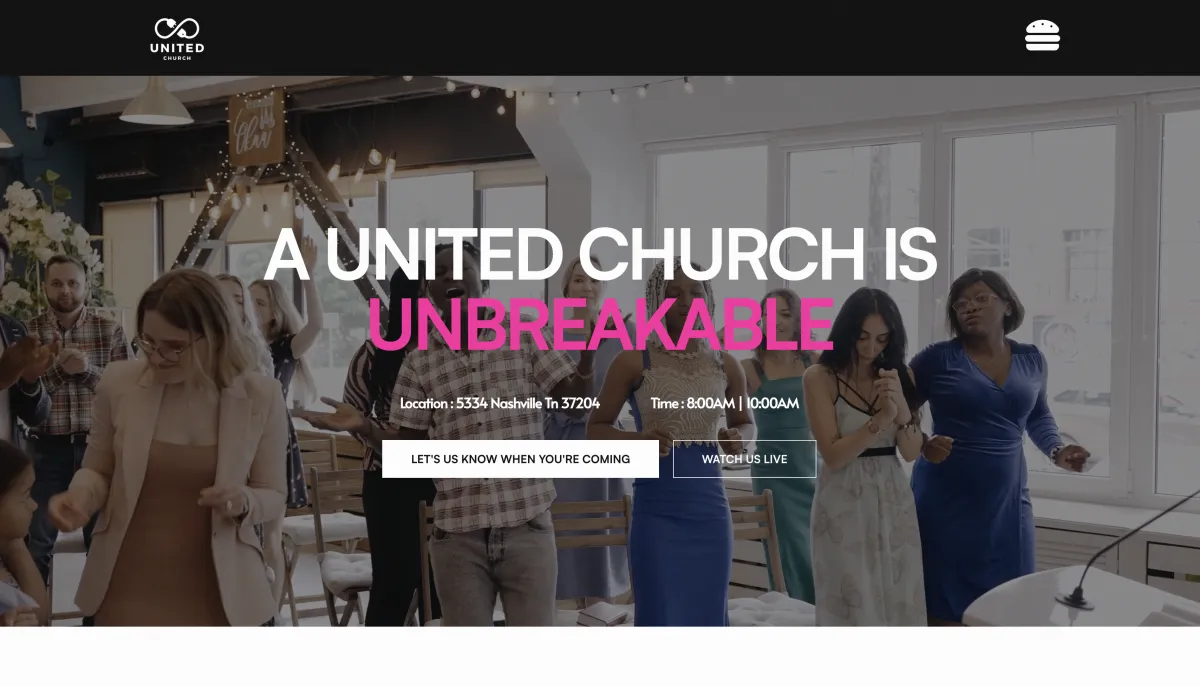Click the hanging wooden sign with string lights
Viewport: 1200px width, 687px height.
(x=257, y=127)
